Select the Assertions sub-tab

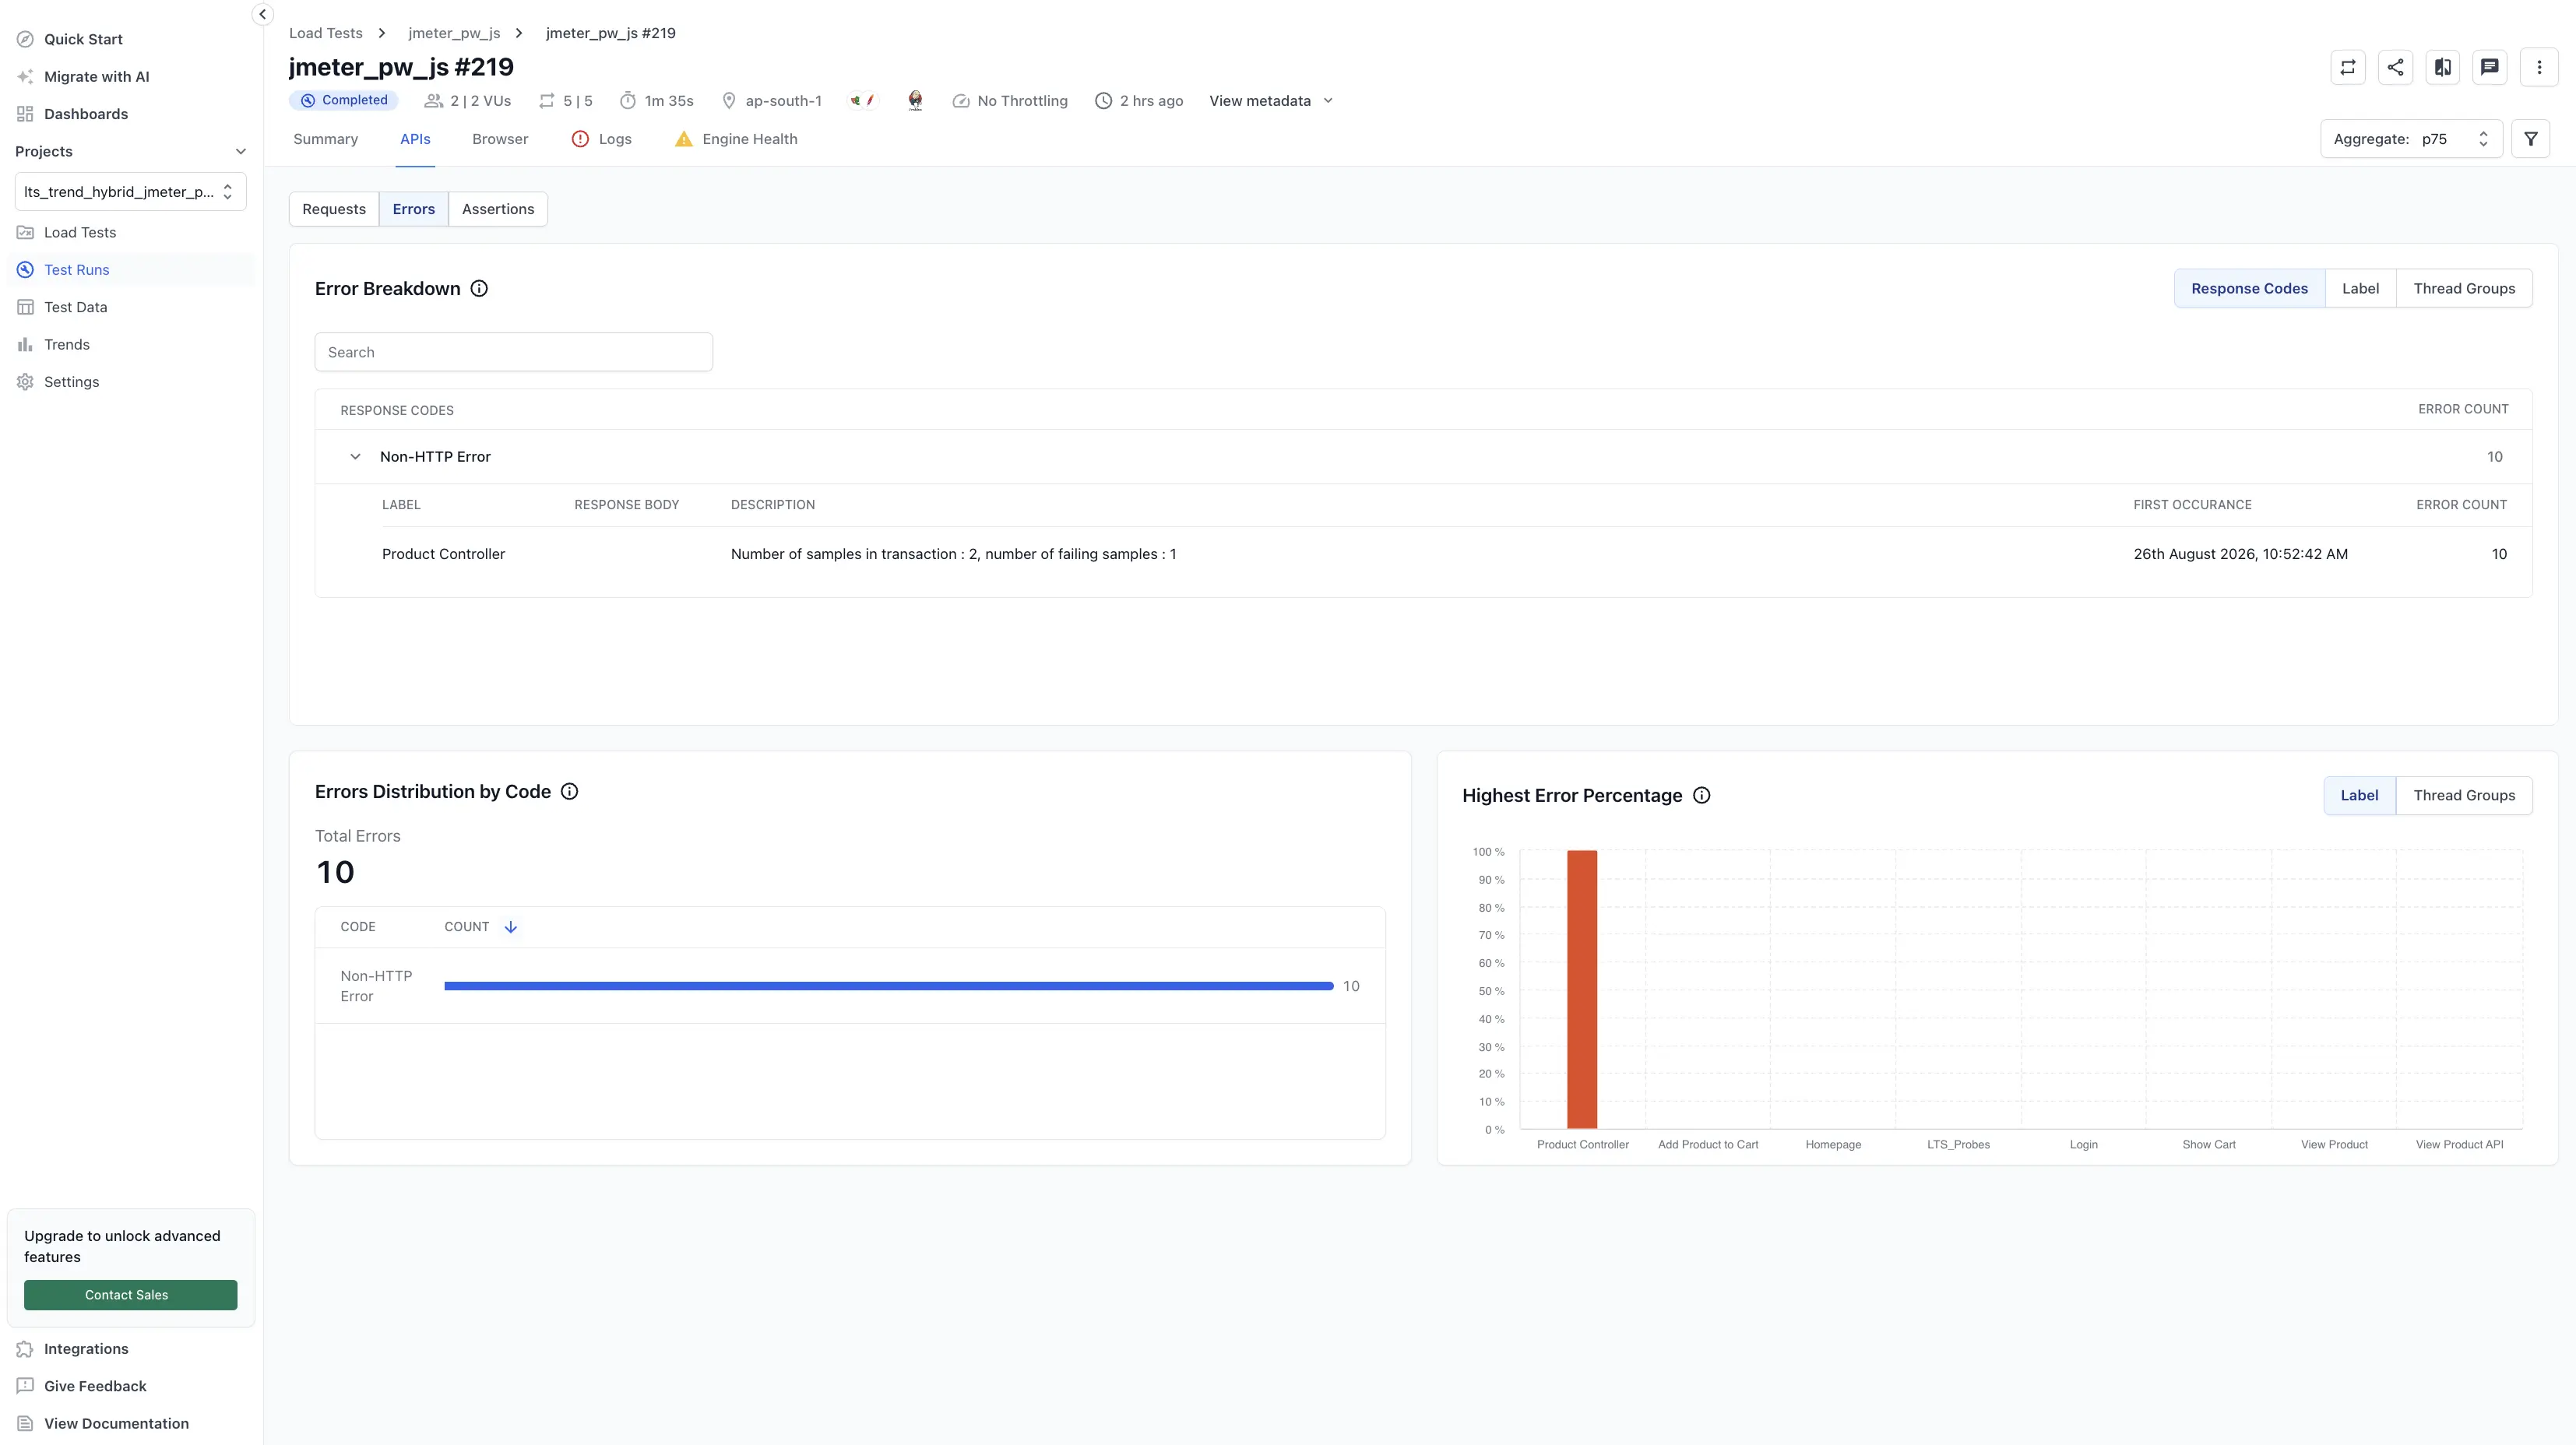[x=498, y=209]
